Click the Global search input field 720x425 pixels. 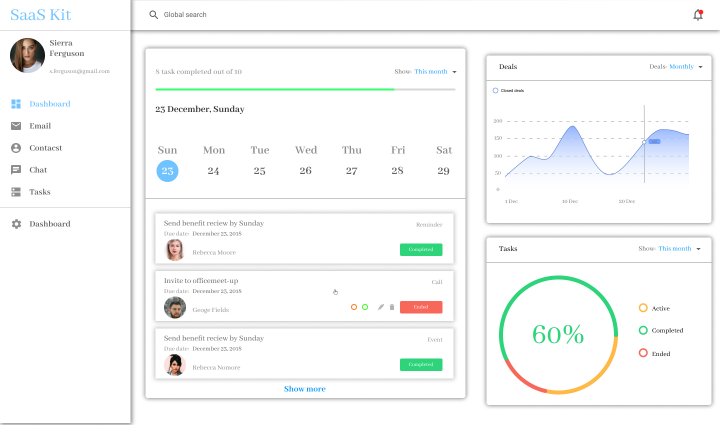pyautogui.click(x=185, y=15)
